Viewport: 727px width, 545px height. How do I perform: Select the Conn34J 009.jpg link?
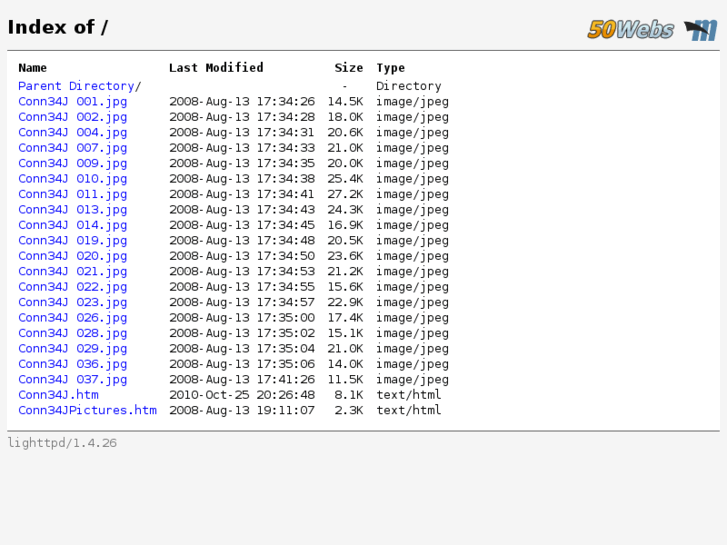[72, 163]
